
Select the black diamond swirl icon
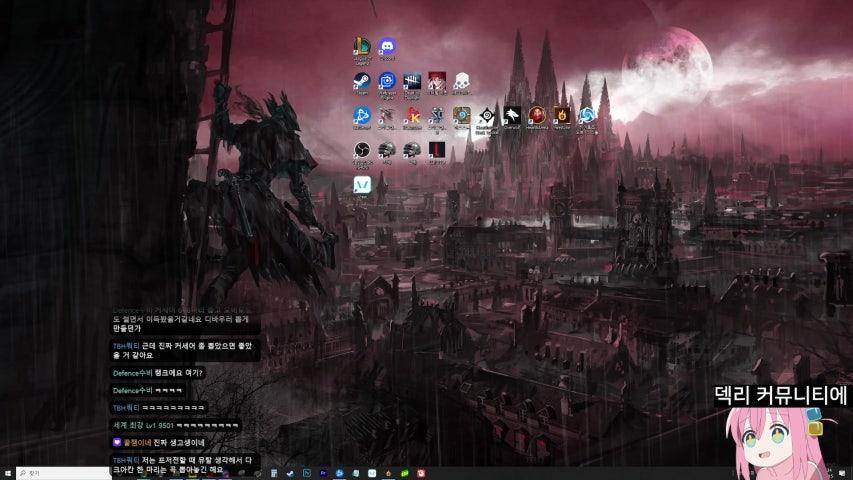tap(487, 115)
